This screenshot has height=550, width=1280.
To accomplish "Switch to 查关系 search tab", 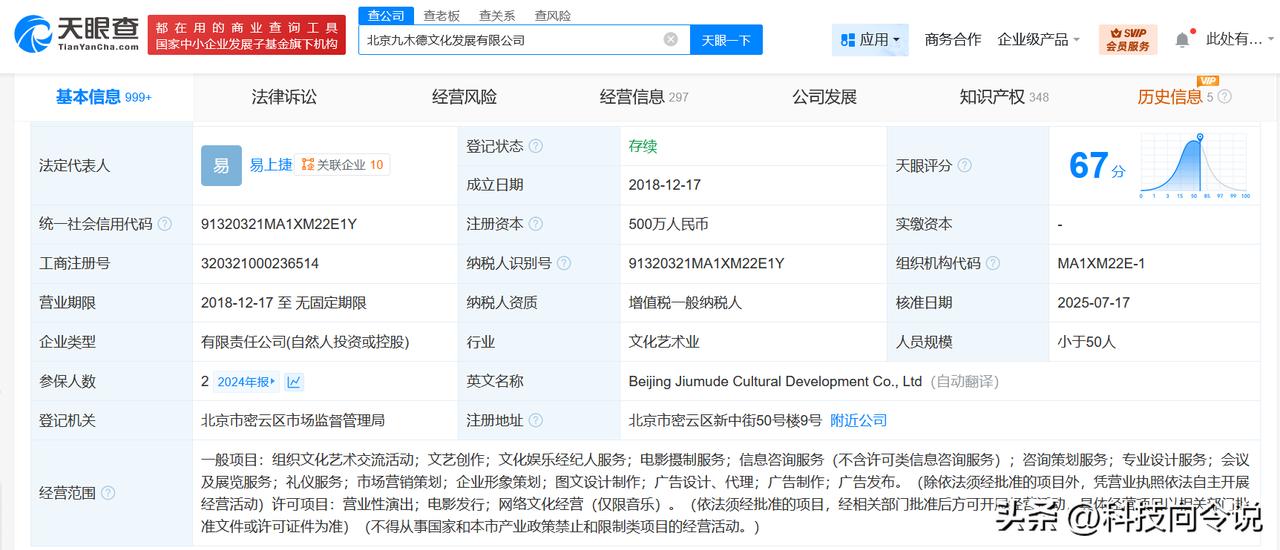I will pyautogui.click(x=497, y=16).
